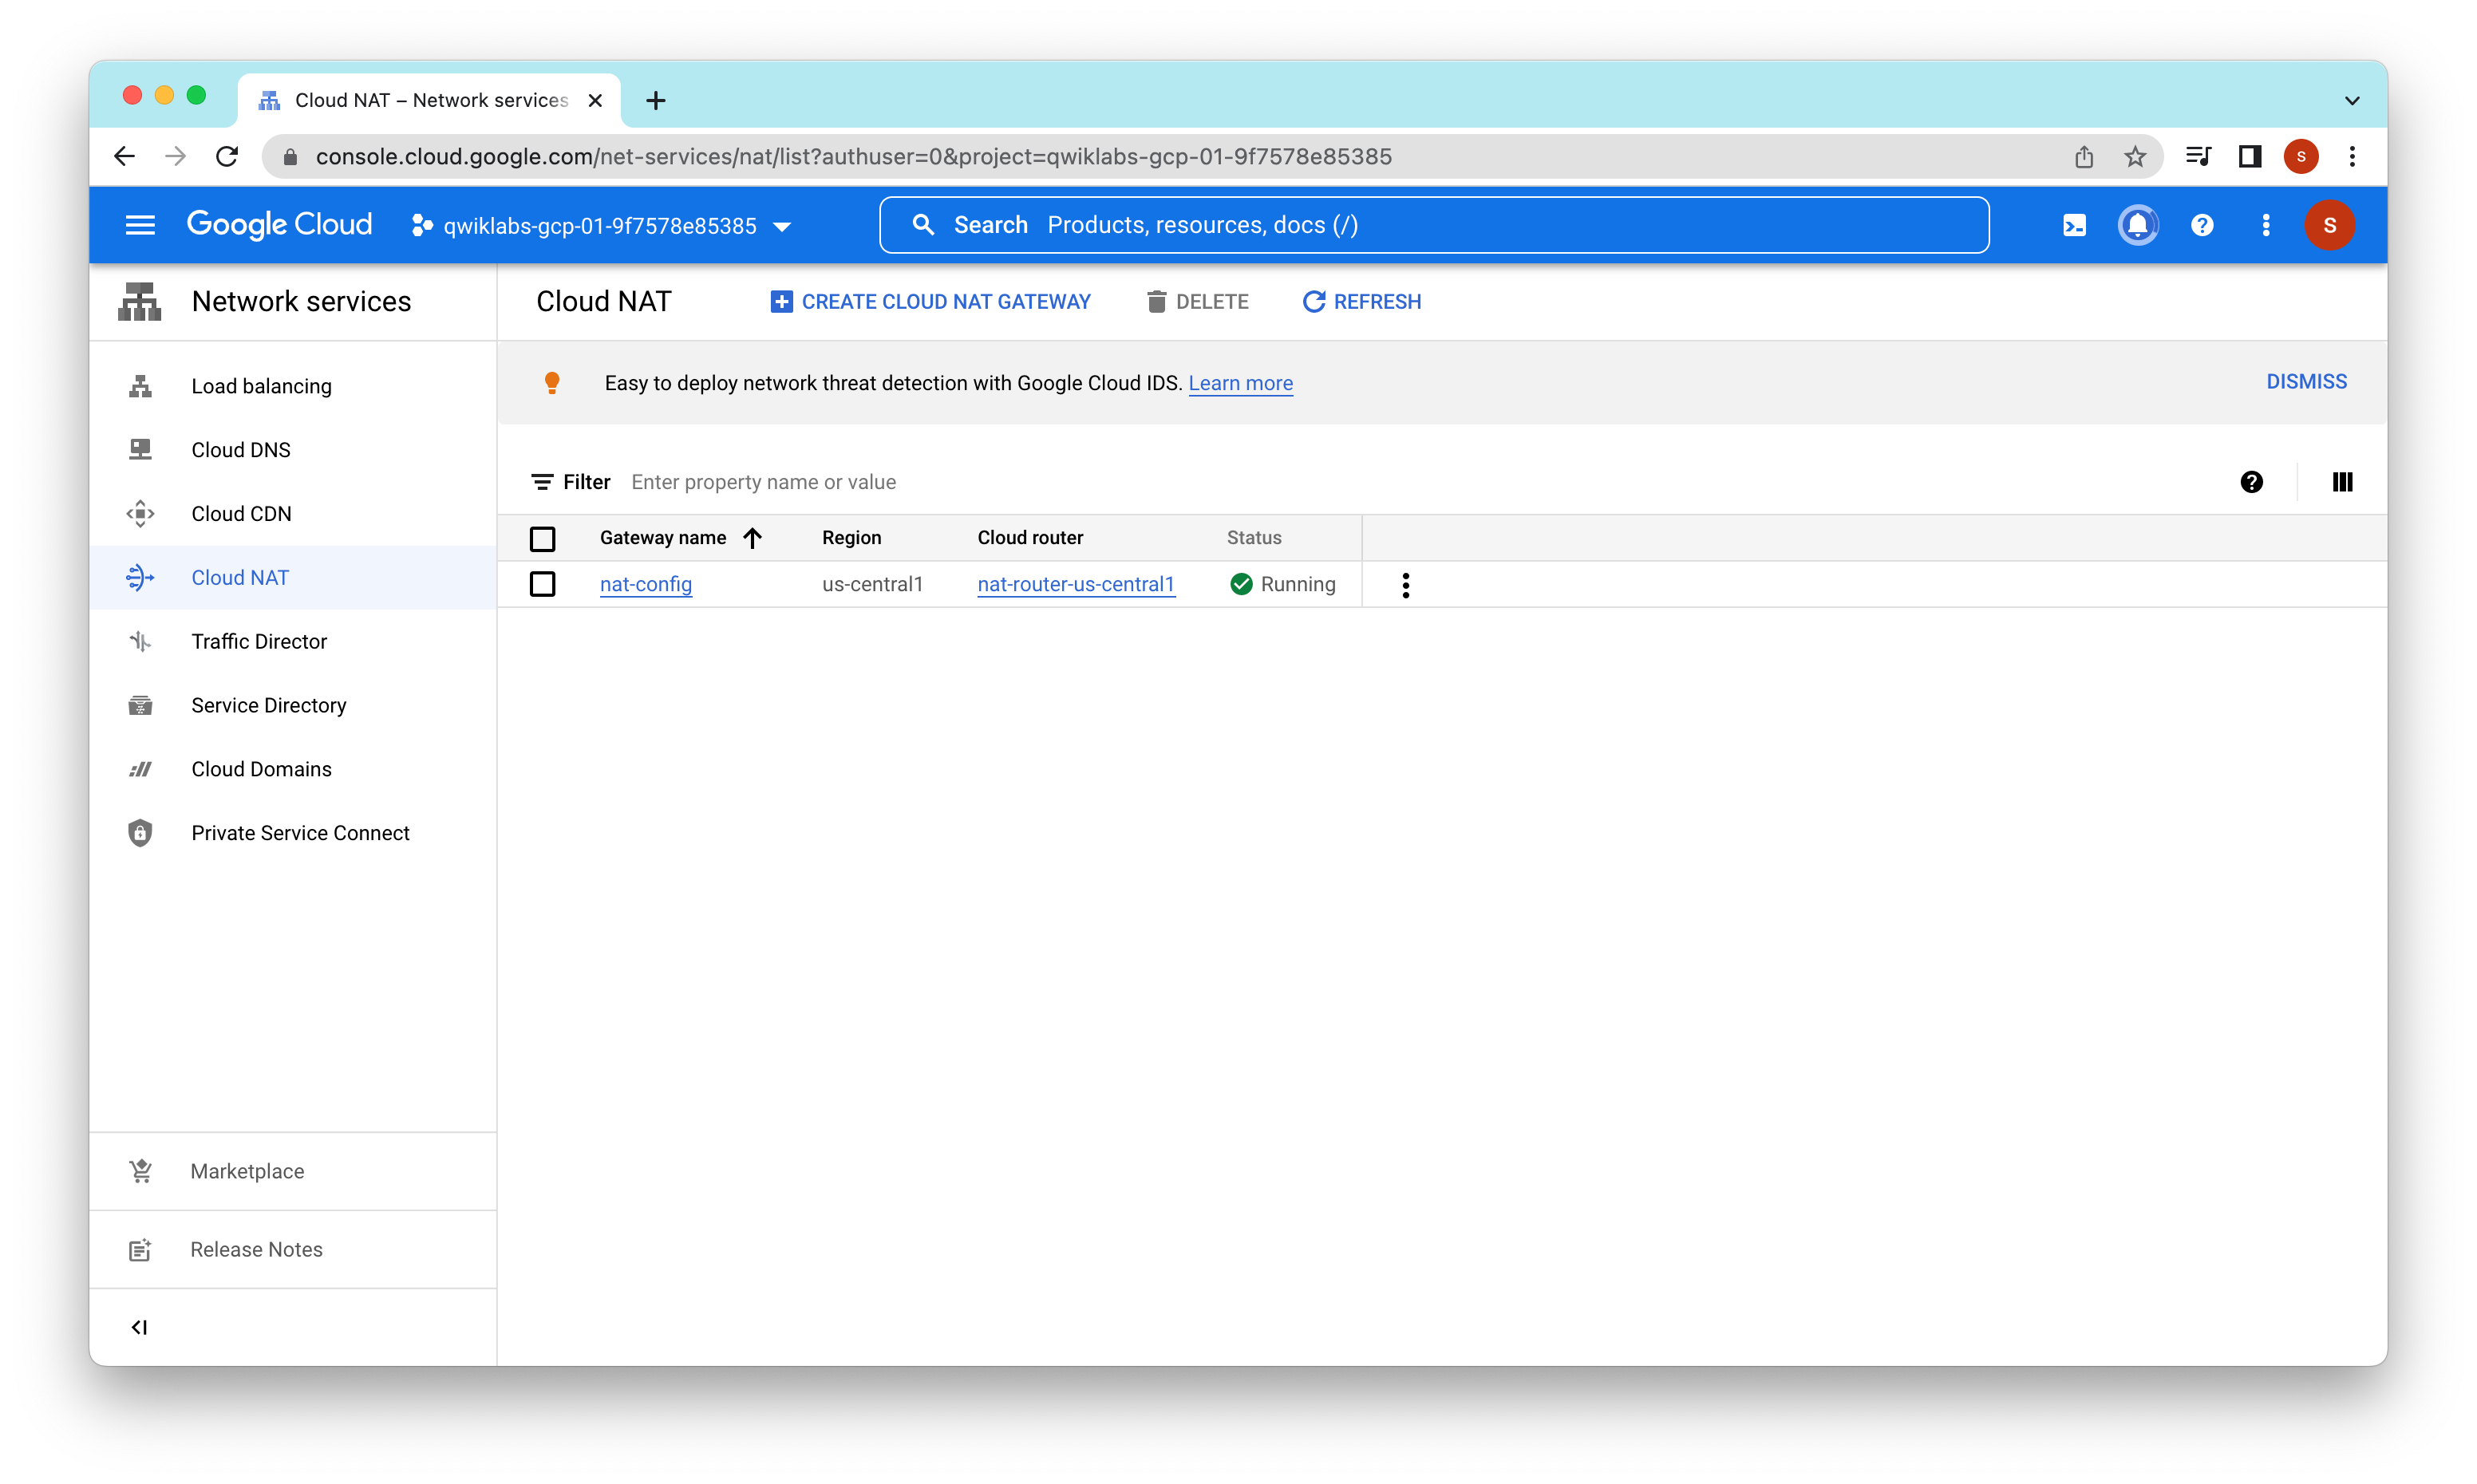Open the project selector dropdown menu

[x=601, y=224]
